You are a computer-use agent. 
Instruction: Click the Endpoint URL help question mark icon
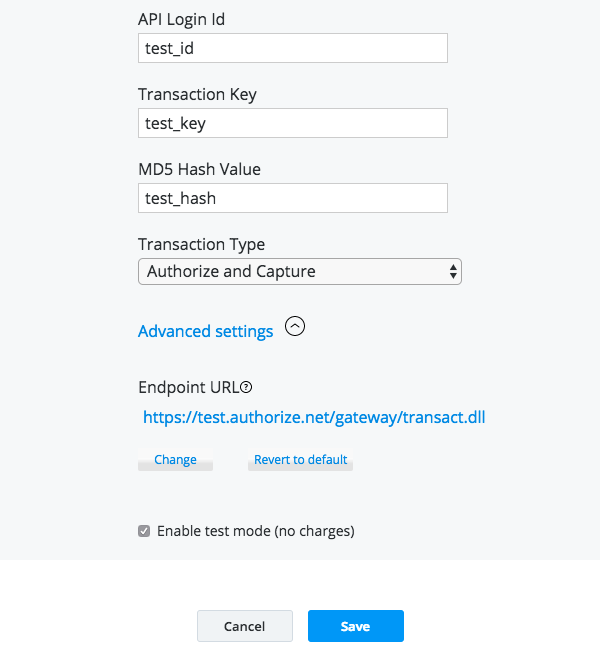245,387
